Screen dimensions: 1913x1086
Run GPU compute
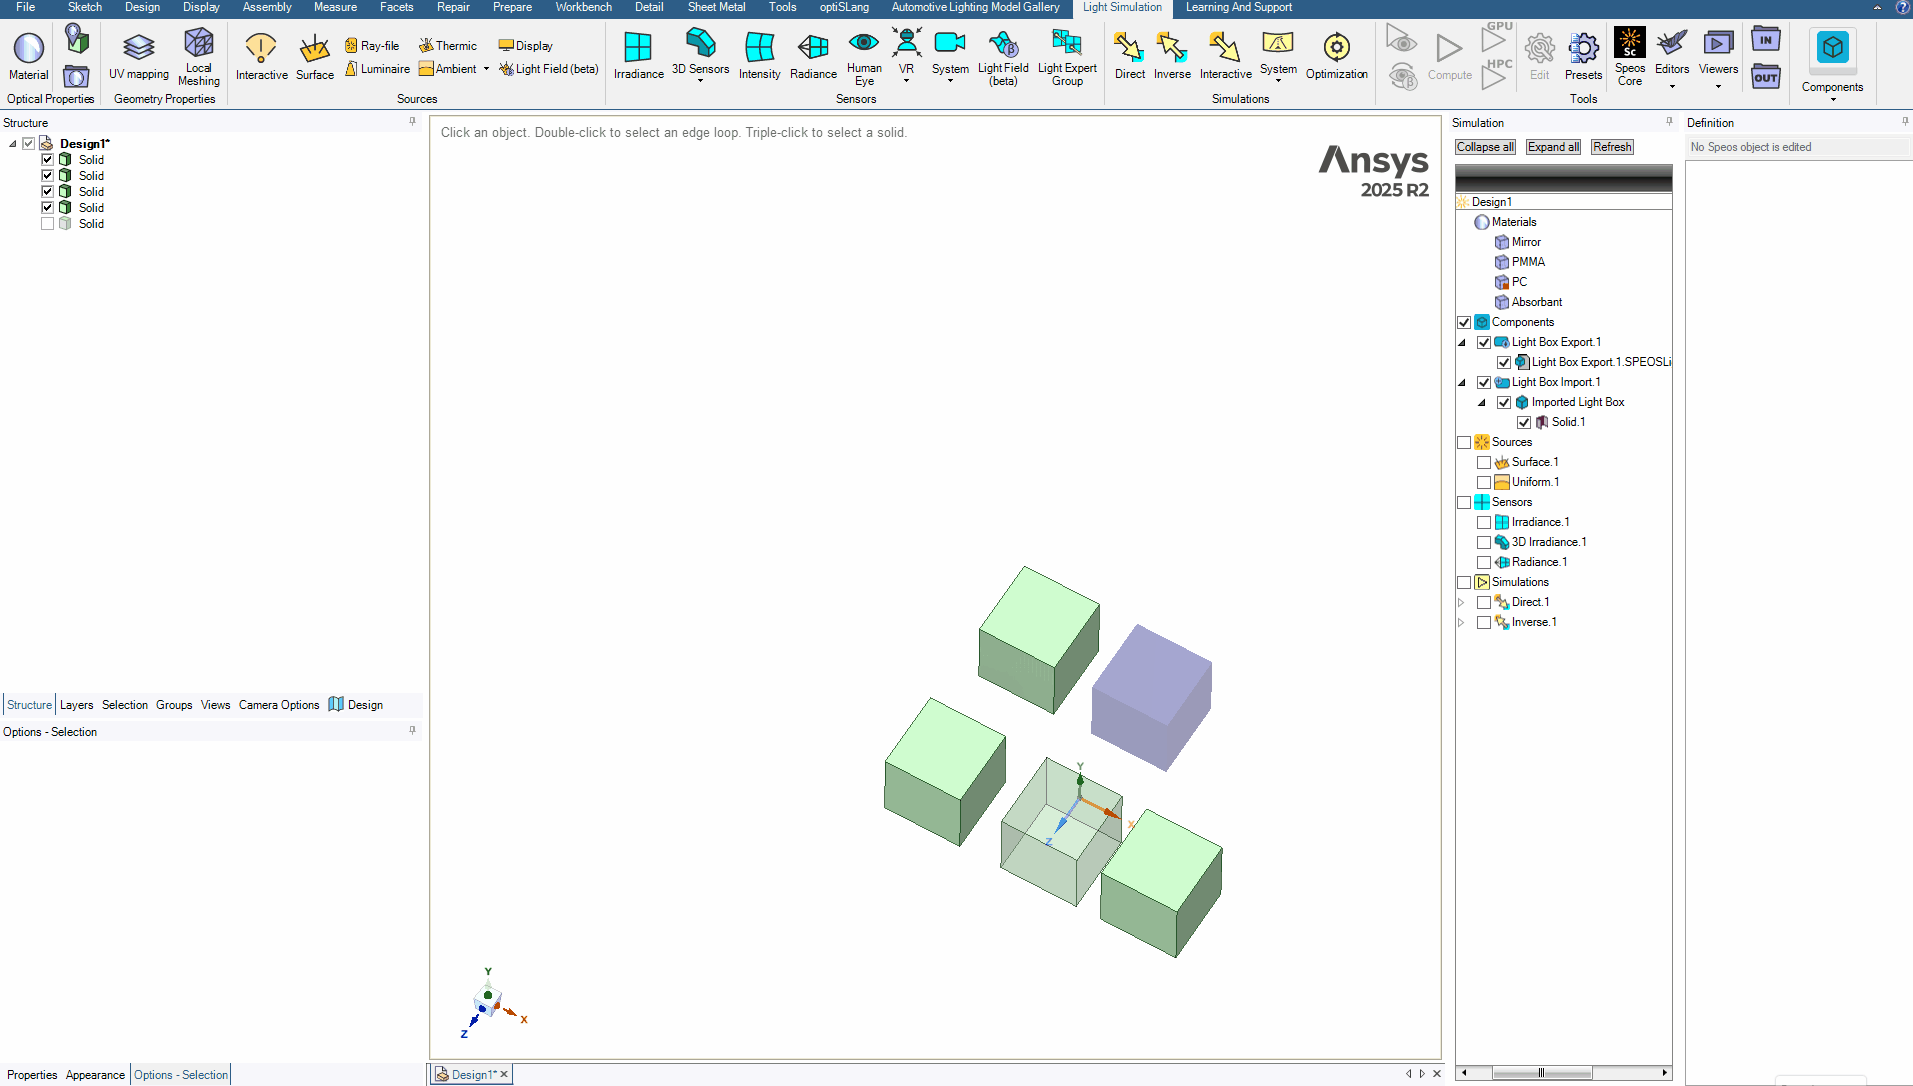coord(1496,37)
